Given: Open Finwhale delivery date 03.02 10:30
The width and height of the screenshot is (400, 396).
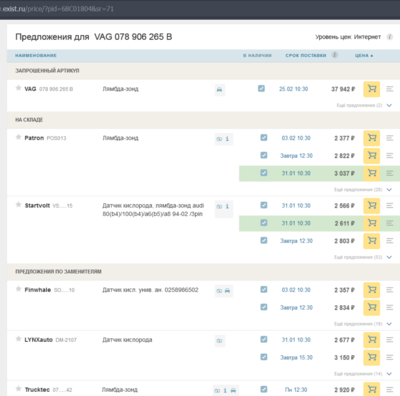Looking at the screenshot, I should pyautogui.click(x=296, y=290).
